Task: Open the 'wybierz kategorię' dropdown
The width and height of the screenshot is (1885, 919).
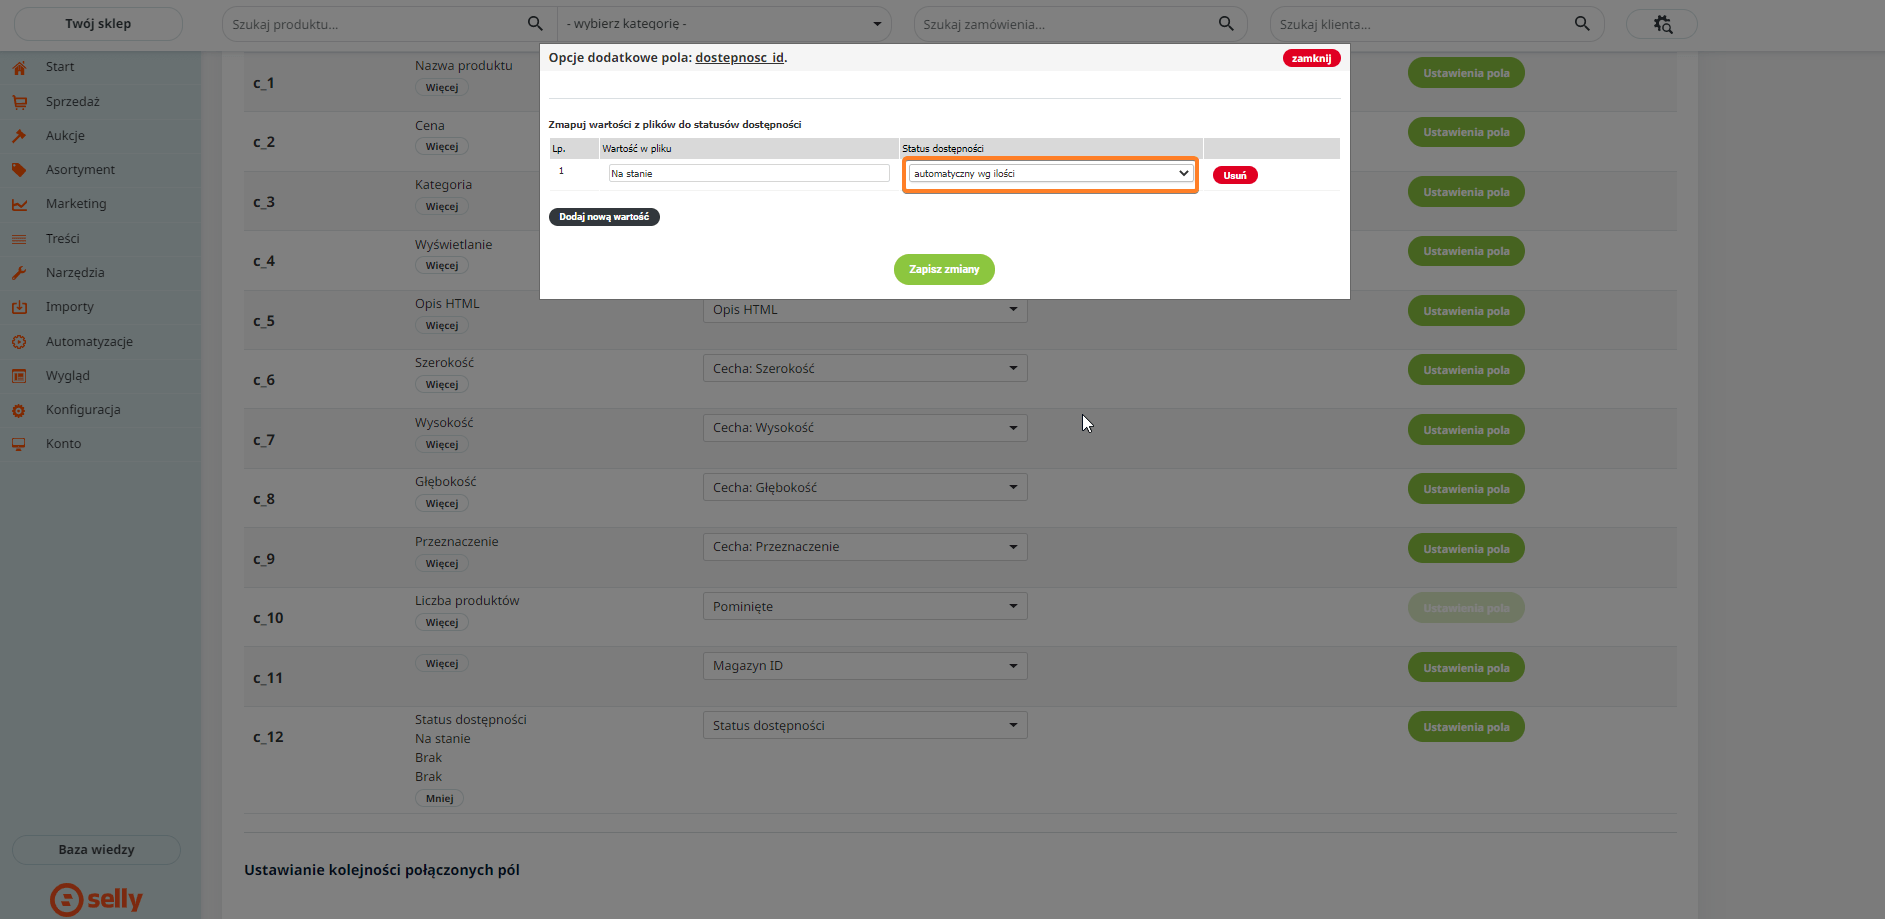Action: coord(724,24)
